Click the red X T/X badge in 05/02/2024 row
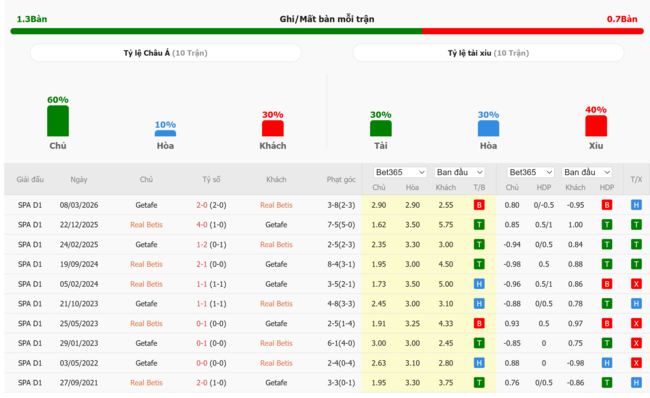 tap(636, 284)
